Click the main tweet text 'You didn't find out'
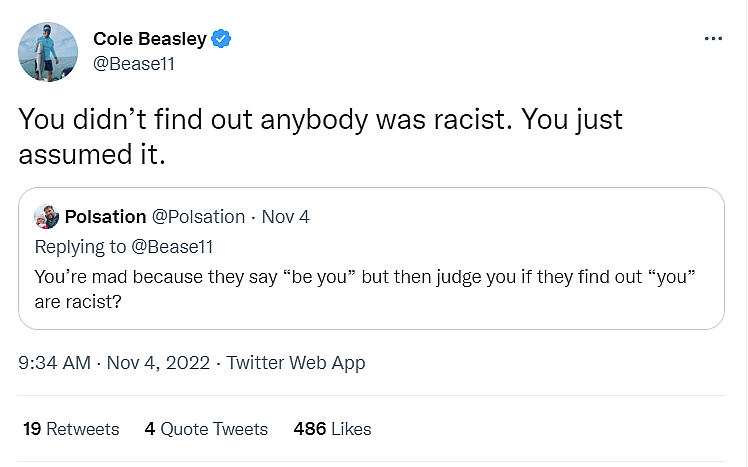Screen dimensions: 748x467 click(x=135, y=119)
